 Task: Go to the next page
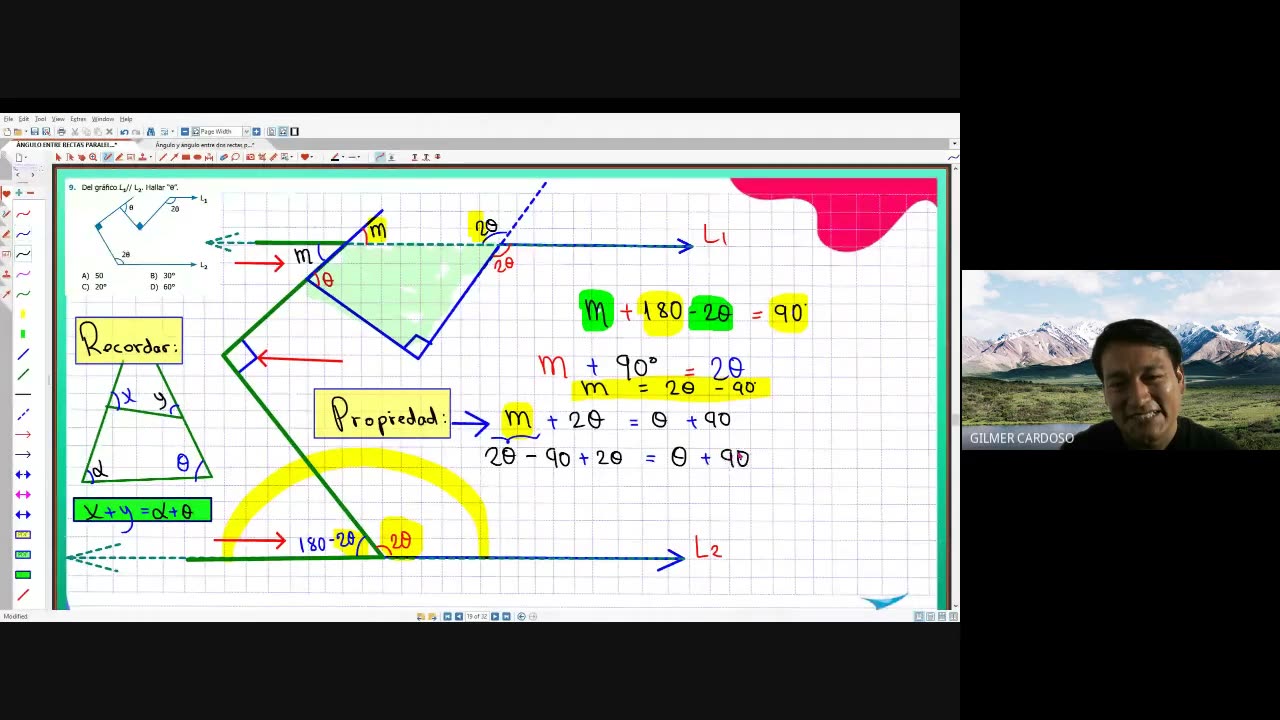[495, 616]
